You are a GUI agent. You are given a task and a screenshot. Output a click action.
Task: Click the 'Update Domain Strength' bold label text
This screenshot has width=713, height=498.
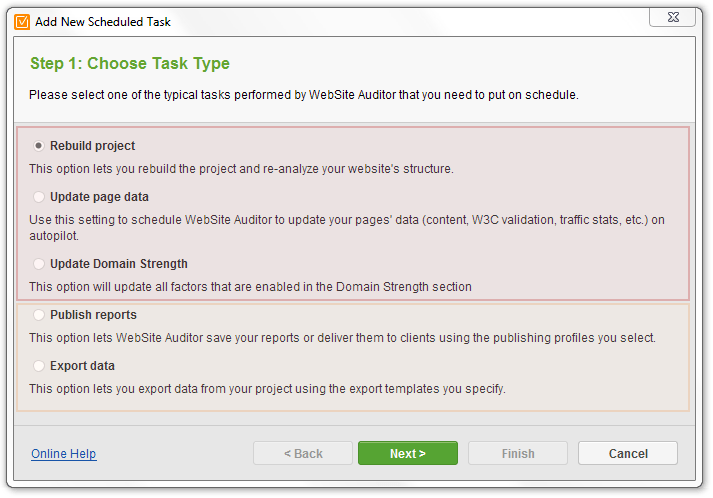click(119, 264)
